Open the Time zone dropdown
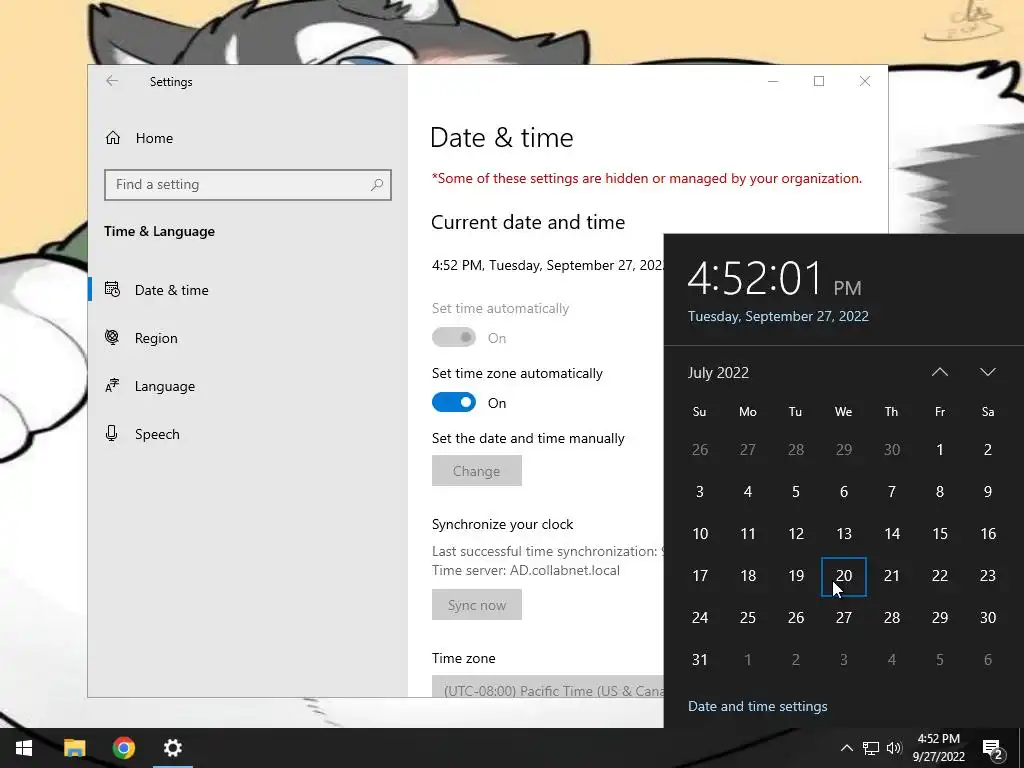 548,686
